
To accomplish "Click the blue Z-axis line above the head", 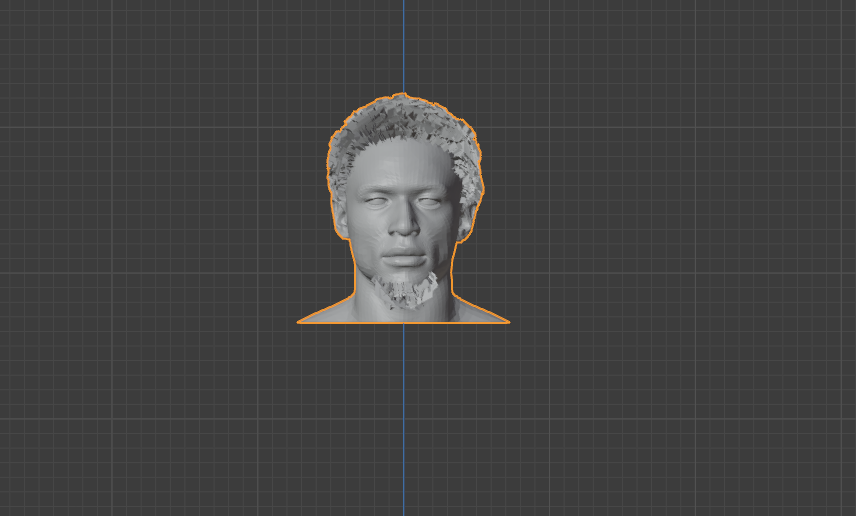I will coord(403,46).
